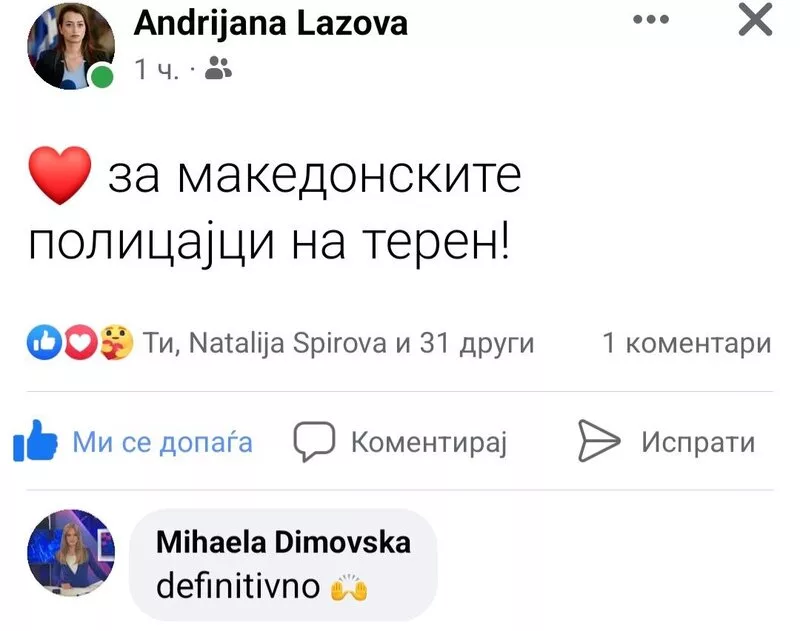The image size is (800, 631).
Task: Toggle the blue thumbs-up like icon
Action: (x=34, y=443)
